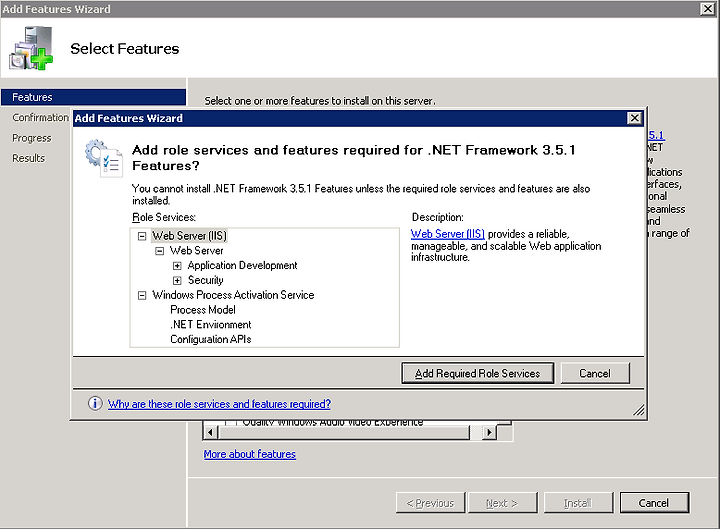Click left arrow of features list scrollbar
The width and height of the screenshot is (720, 529).
(211, 432)
